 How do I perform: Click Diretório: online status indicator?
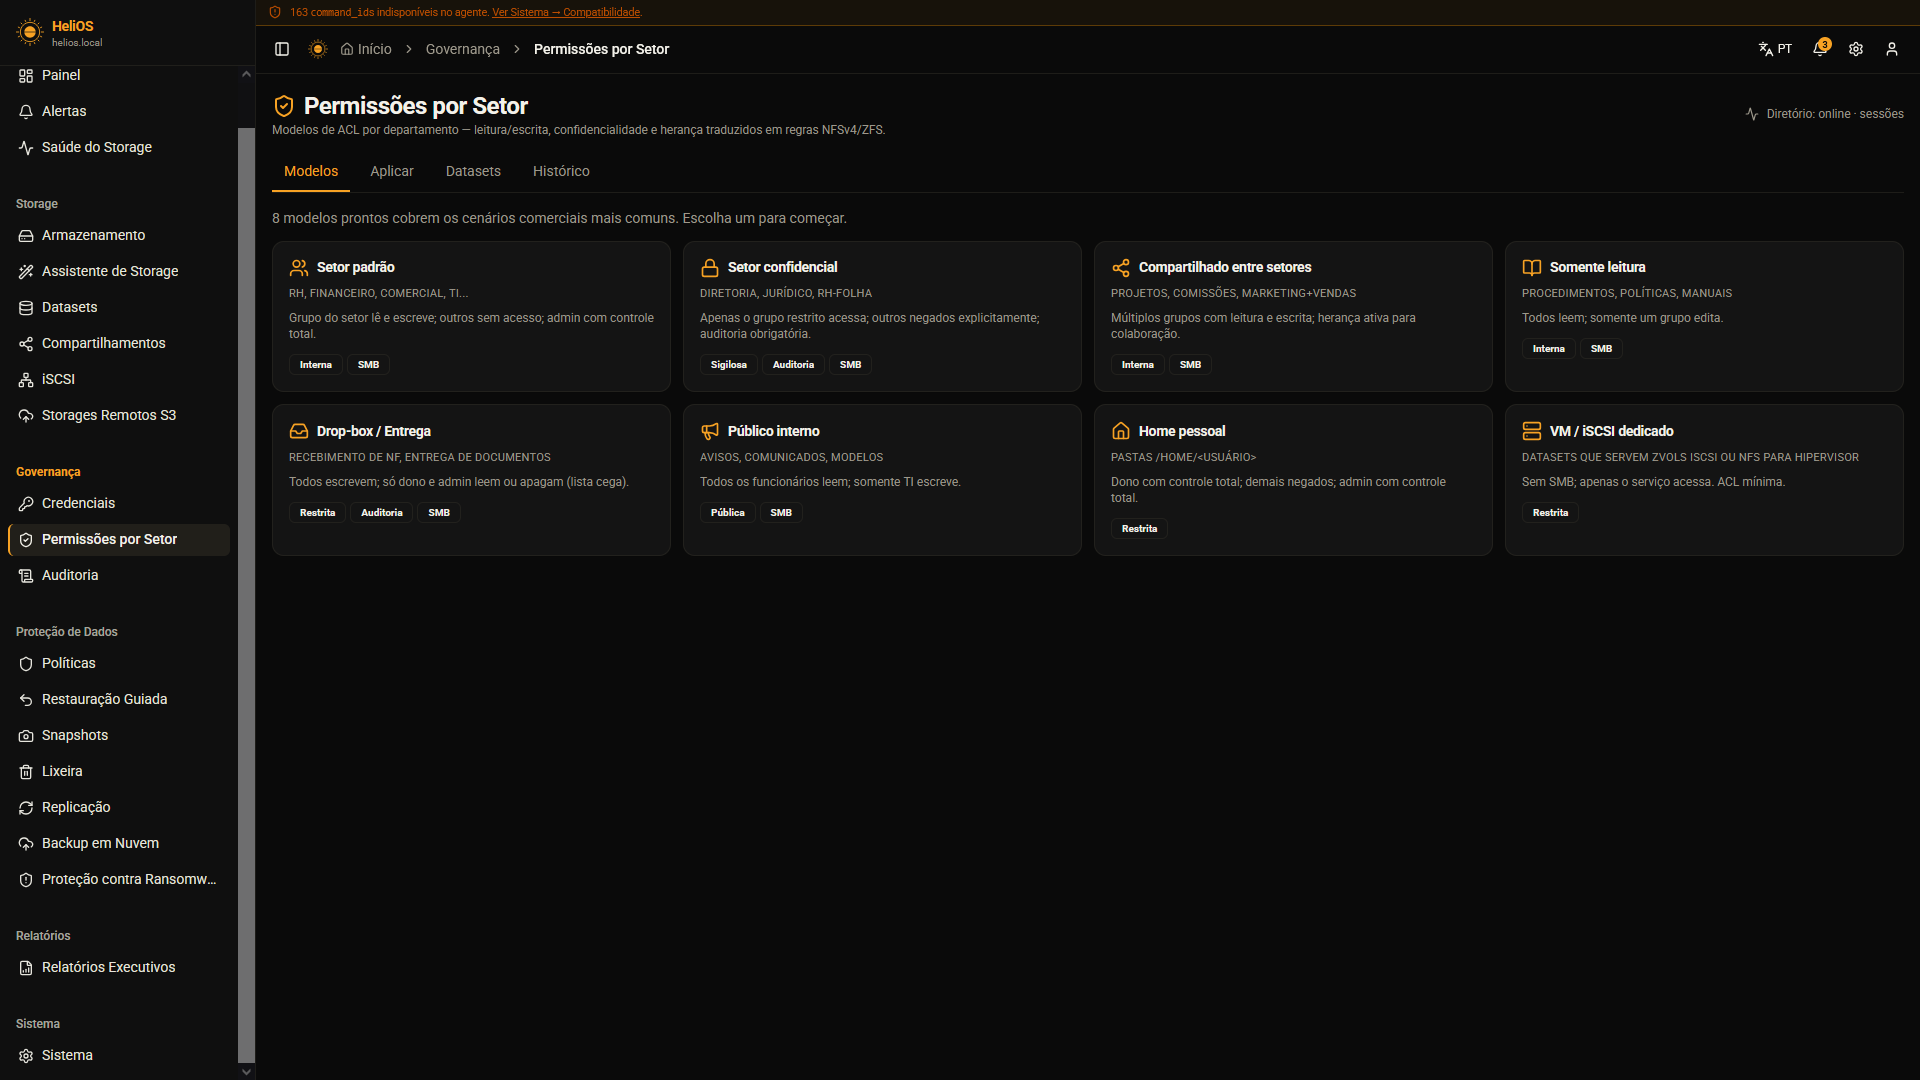click(1824, 114)
